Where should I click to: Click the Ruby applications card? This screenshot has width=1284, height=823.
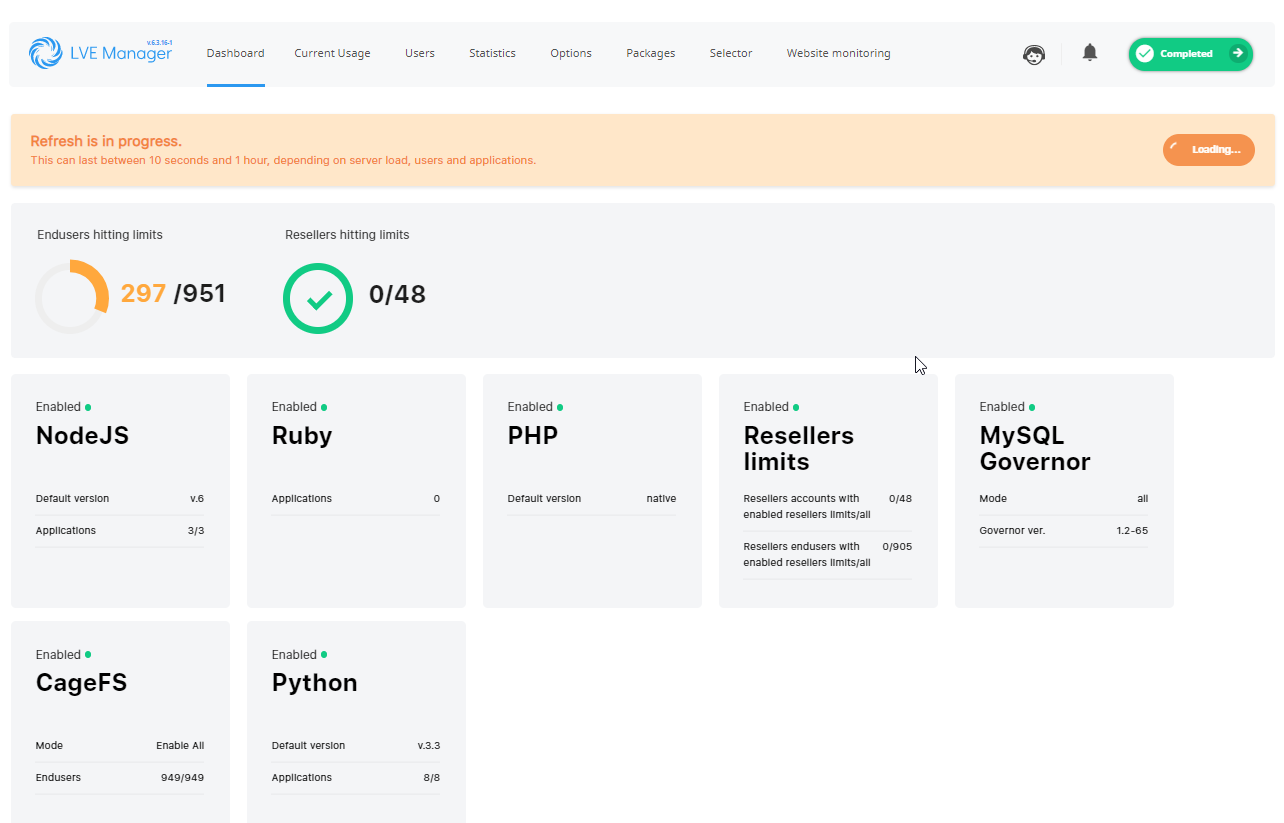point(355,490)
